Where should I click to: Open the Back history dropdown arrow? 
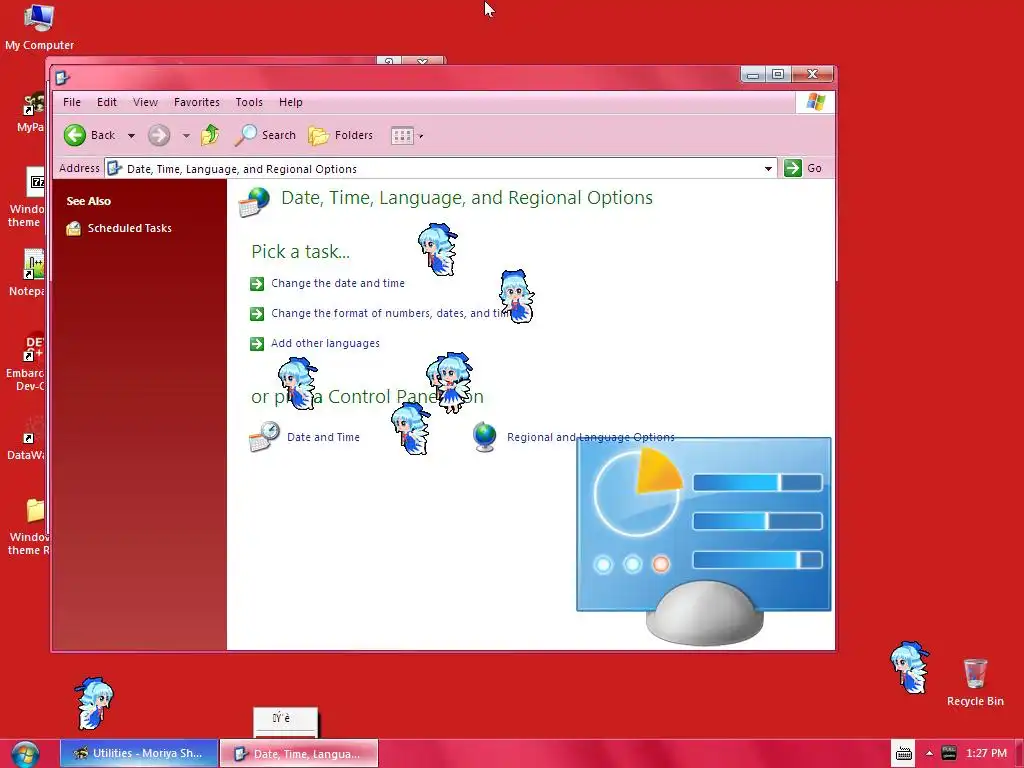point(131,136)
